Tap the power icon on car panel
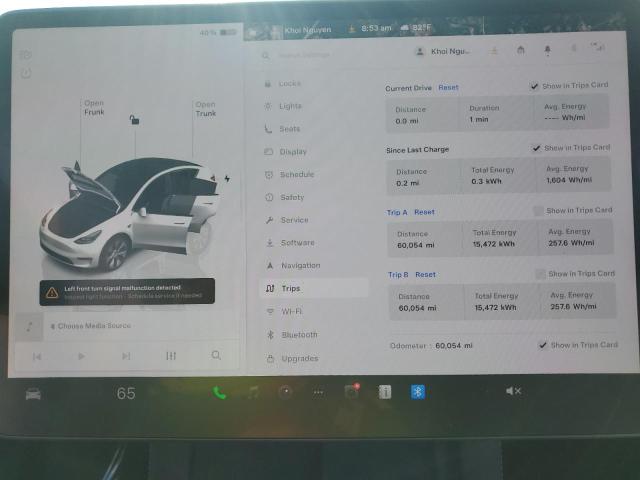Image resolution: width=640 pixels, height=480 pixels. click(26, 73)
